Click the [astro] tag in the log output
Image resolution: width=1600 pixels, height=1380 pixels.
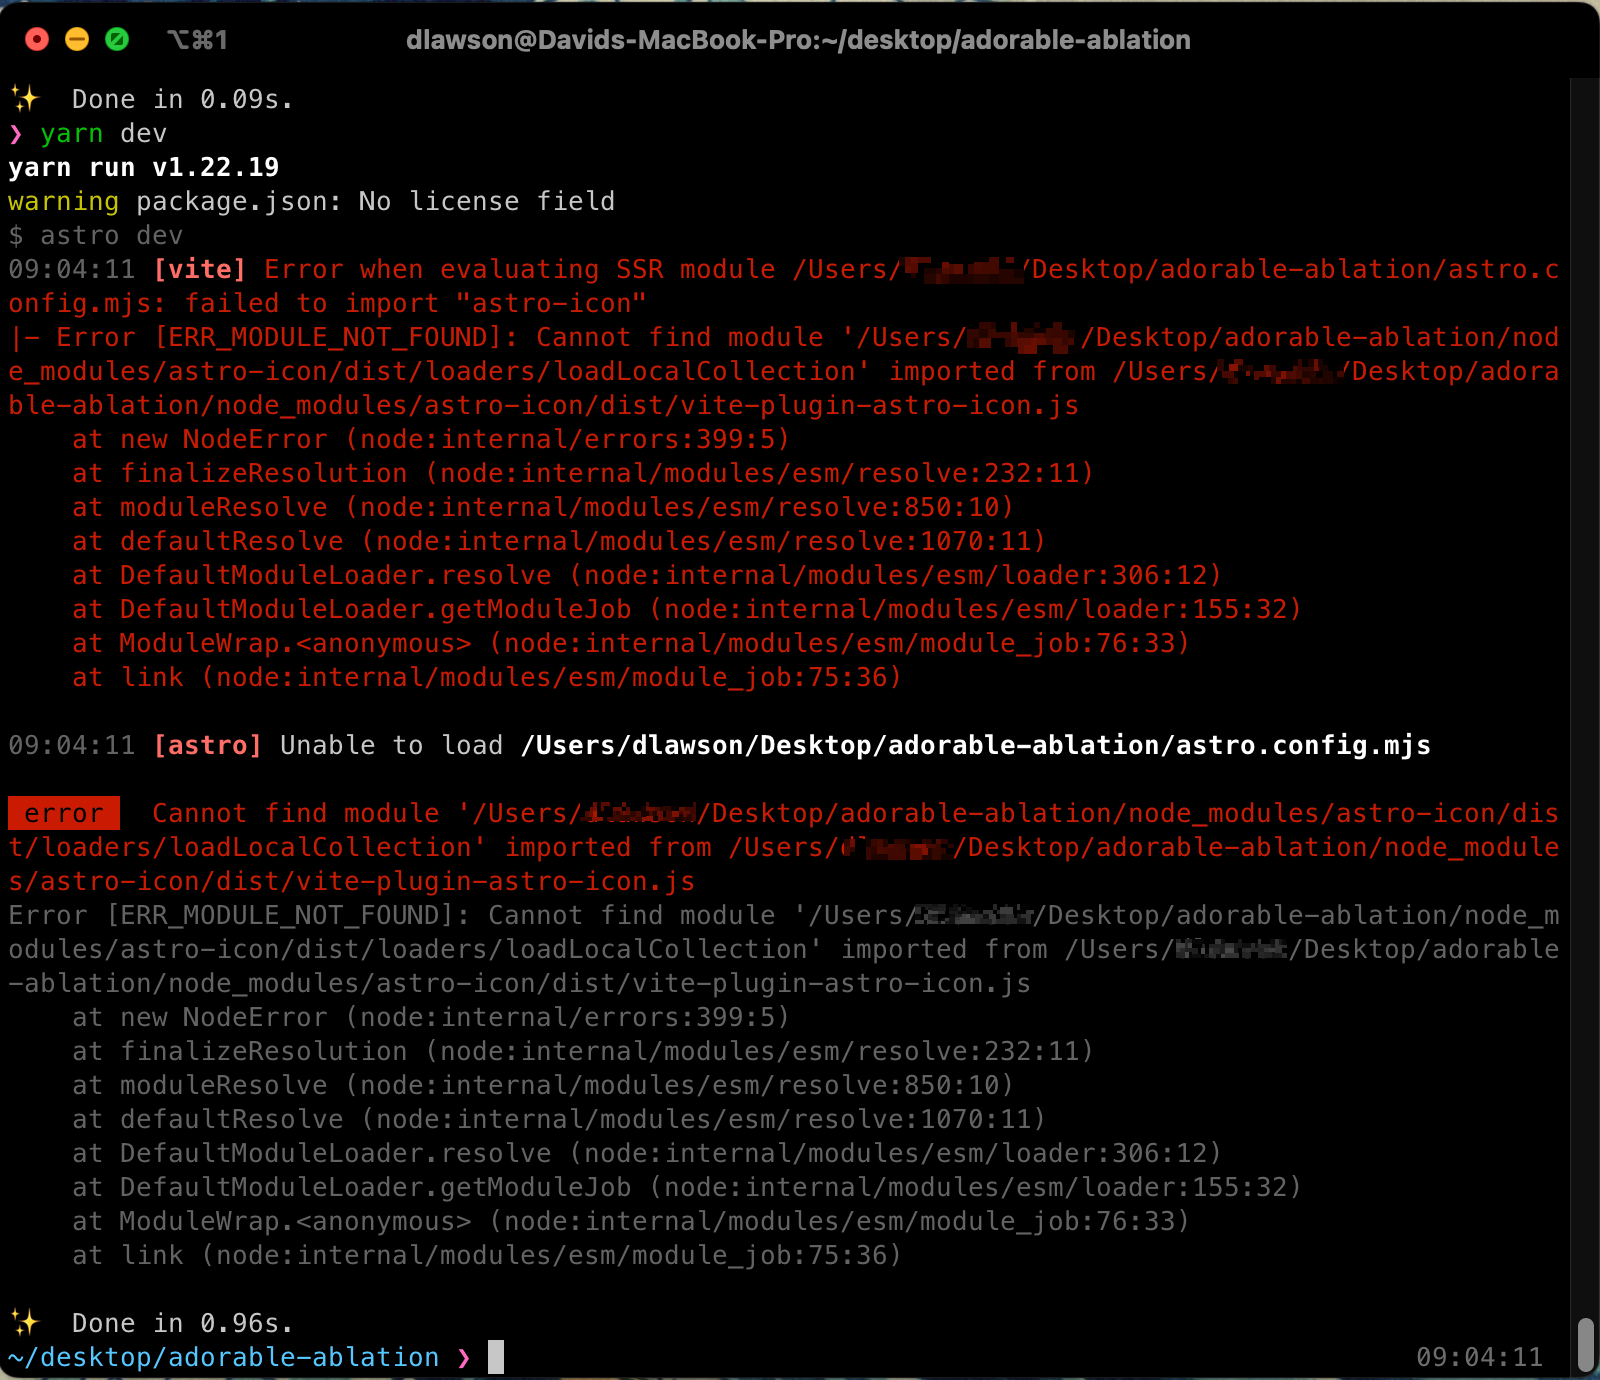point(208,744)
